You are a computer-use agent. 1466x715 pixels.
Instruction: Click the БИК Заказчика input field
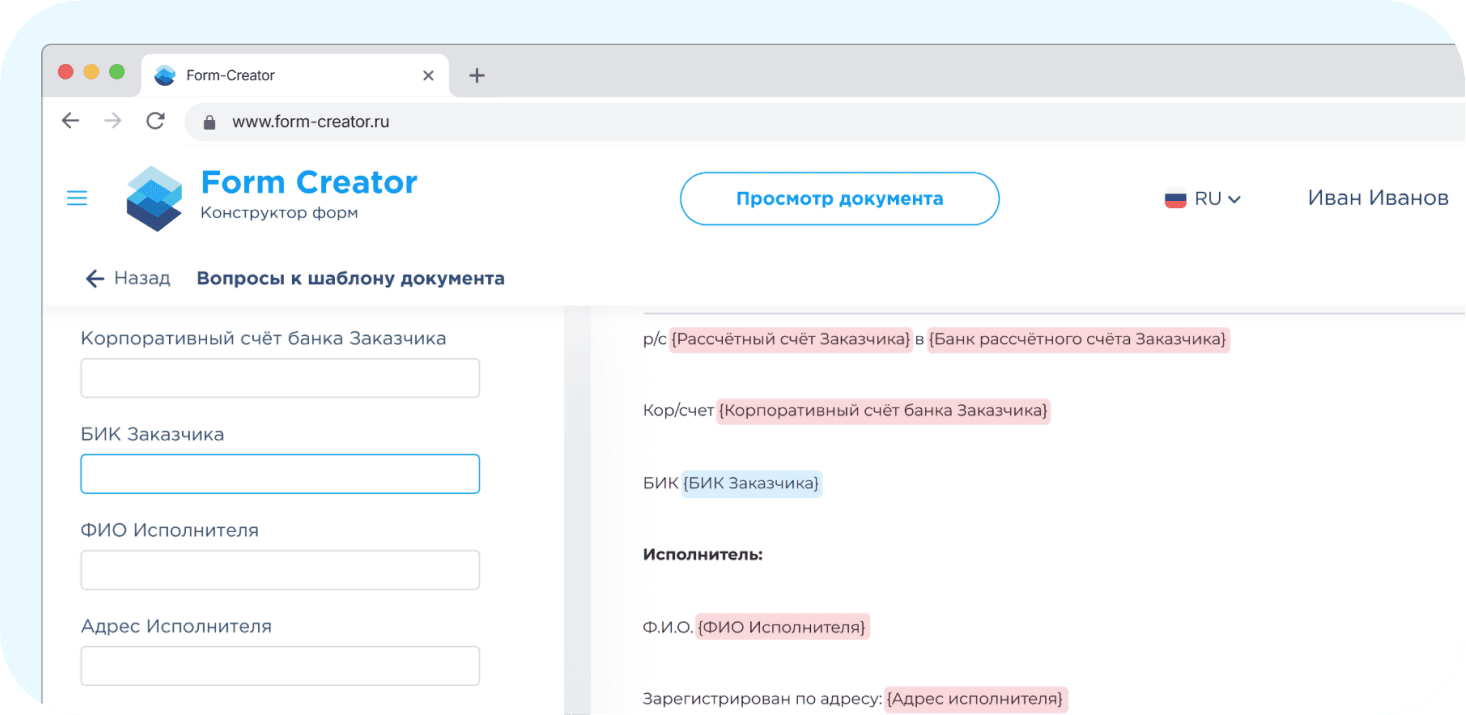(280, 473)
